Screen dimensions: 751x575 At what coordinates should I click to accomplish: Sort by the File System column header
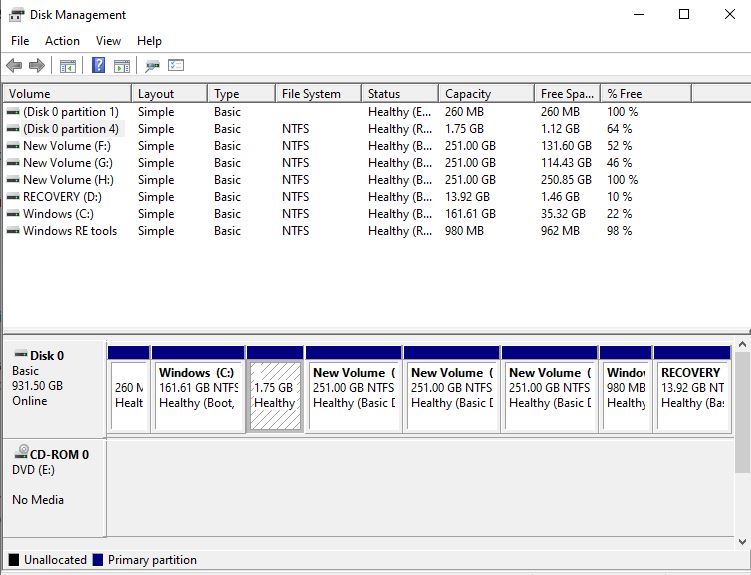[318, 93]
